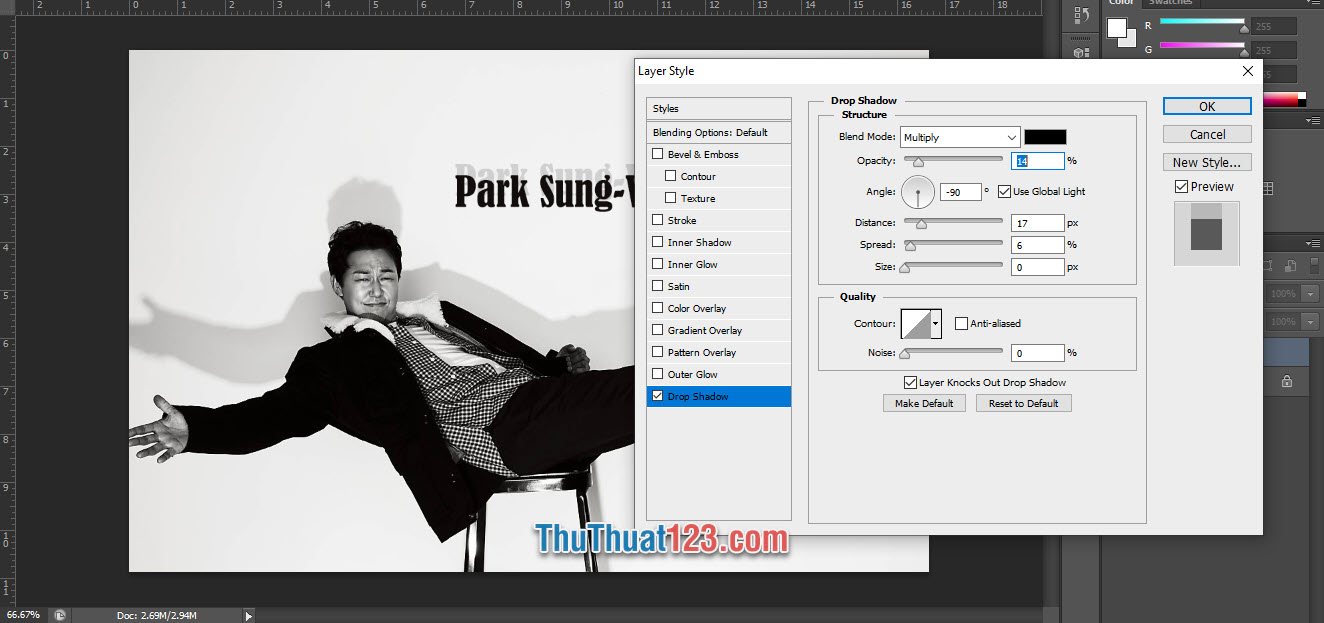The image size is (1324, 623).
Task: Click the foreground color square in Color panel
Action: pyautogui.click(x=1117, y=27)
